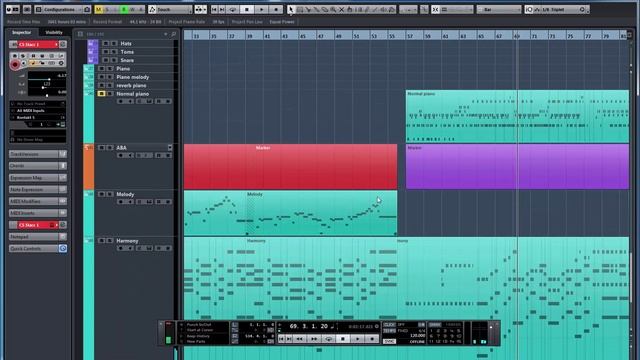Select the Object Selection arrow tool
Viewport: 640px width, 360px height.
(291, 9)
